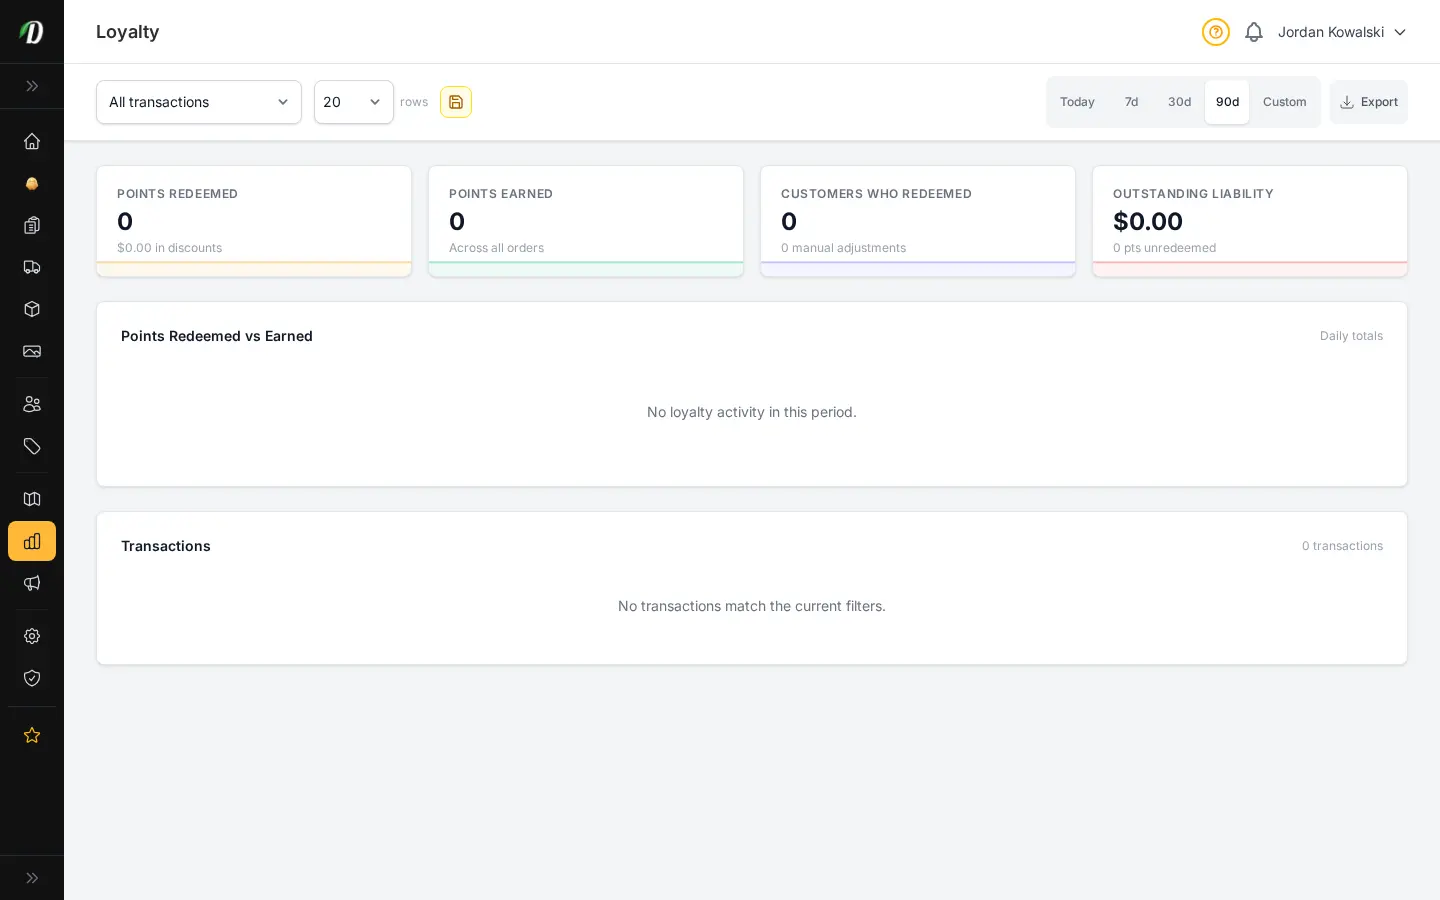Open the 20 rows count dropdown

[354, 102]
